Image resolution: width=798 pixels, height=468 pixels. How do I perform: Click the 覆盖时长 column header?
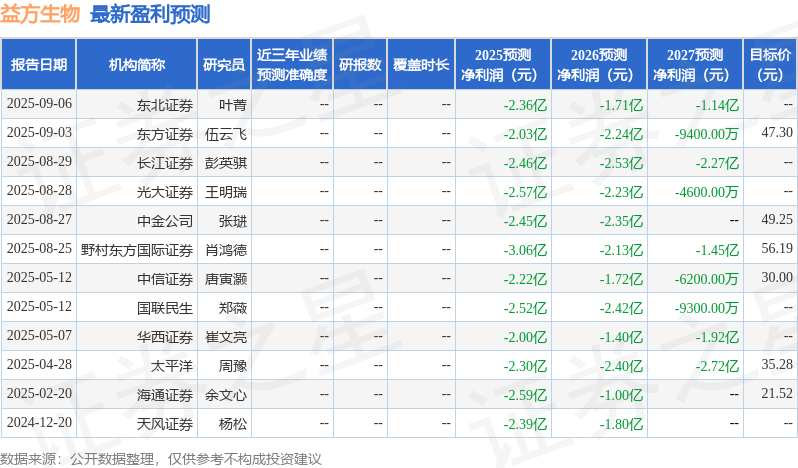(421, 65)
